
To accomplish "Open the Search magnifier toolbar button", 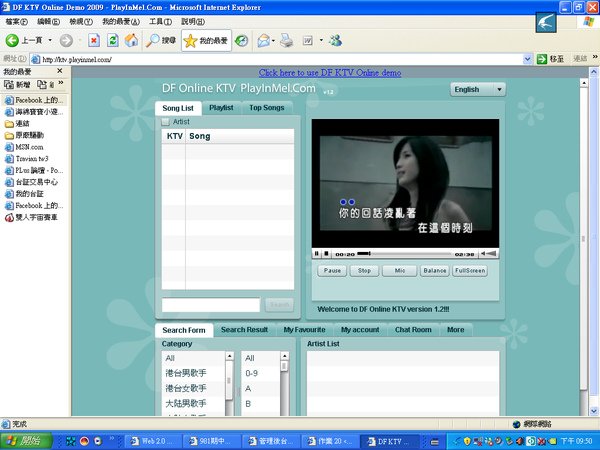I will [x=160, y=40].
